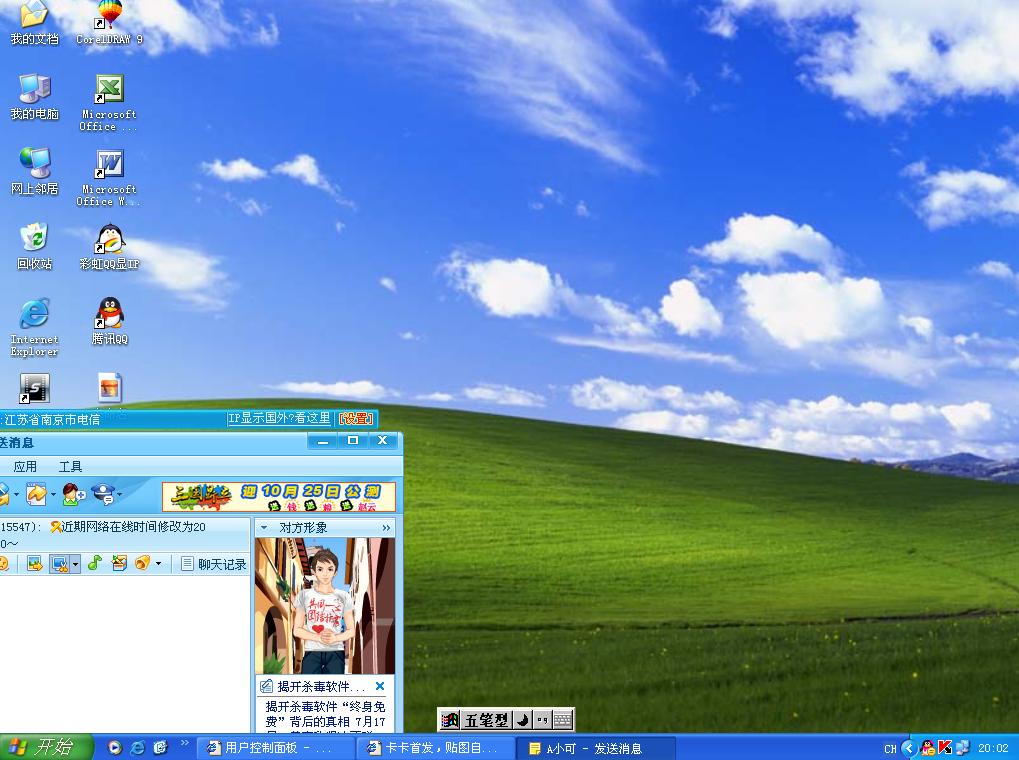Click the green music note icon
The height and width of the screenshot is (760, 1019).
tap(95, 563)
